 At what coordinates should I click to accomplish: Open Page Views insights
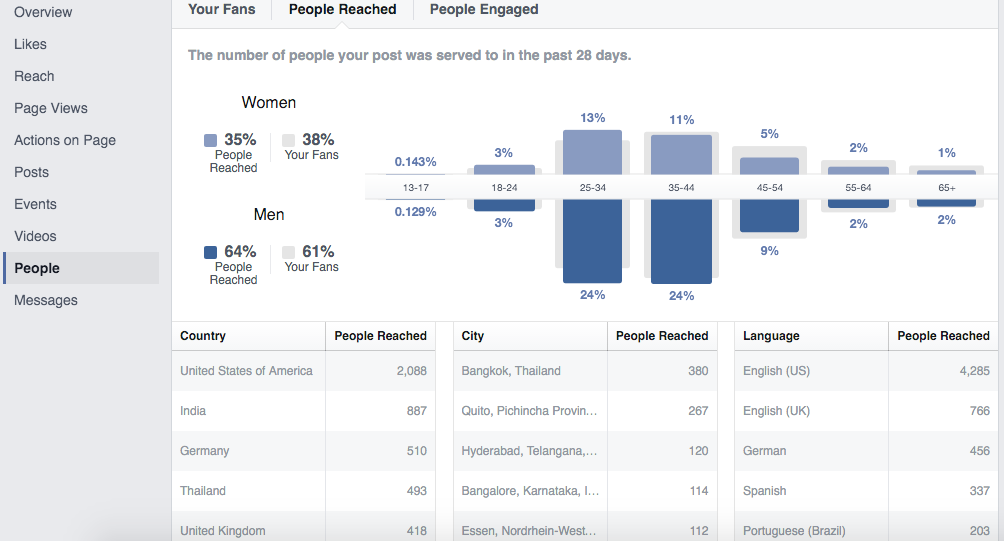(51, 108)
